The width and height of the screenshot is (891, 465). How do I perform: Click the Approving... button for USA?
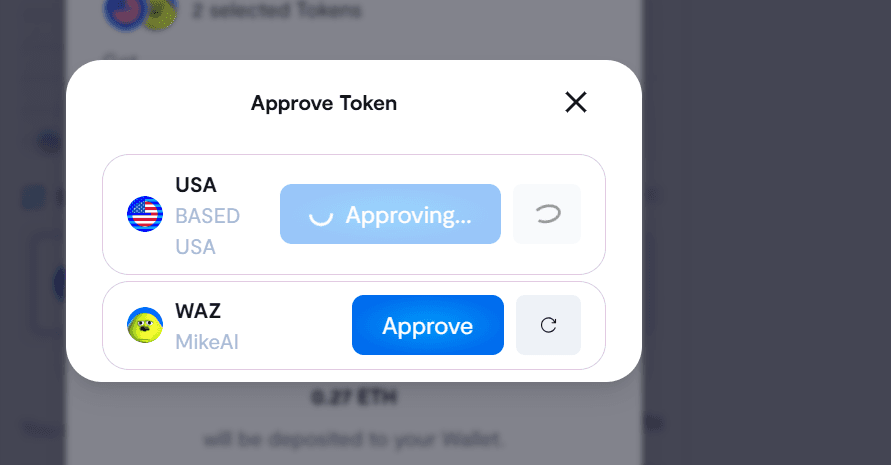pyautogui.click(x=390, y=214)
